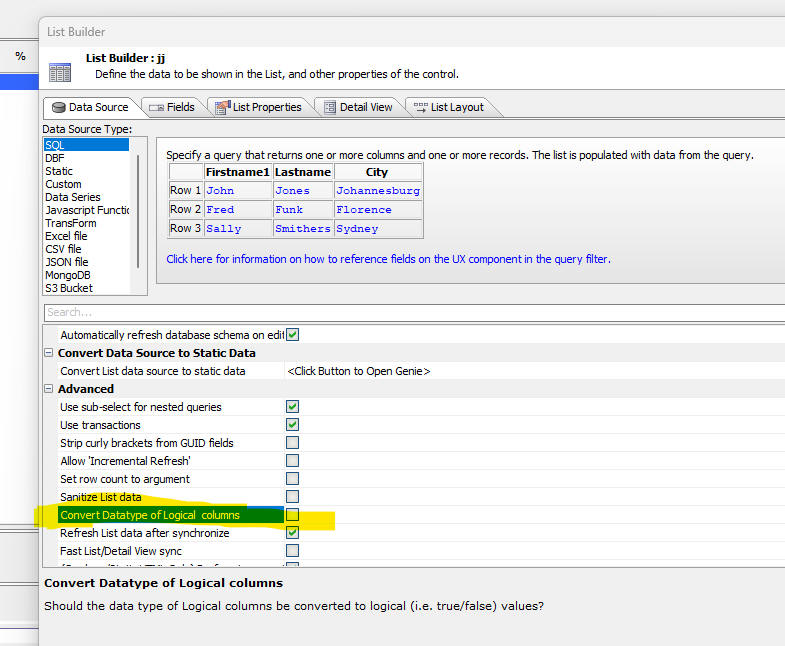Click the cell containing Johannesburg
The width and height of the screenshot is (785, 646).
378,191
